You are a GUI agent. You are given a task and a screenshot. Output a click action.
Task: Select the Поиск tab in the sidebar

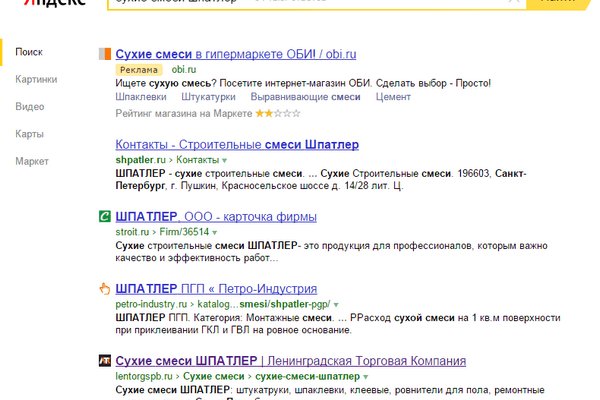click(x=29, y=52)
